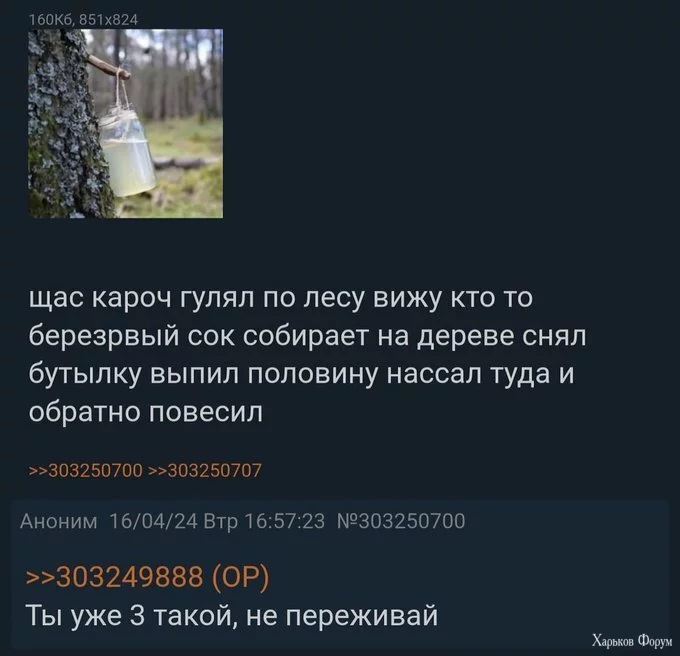Follow reply link >>303250707 under the post
The height and width of the screenshot is (656, 680).
click(205, 470)
